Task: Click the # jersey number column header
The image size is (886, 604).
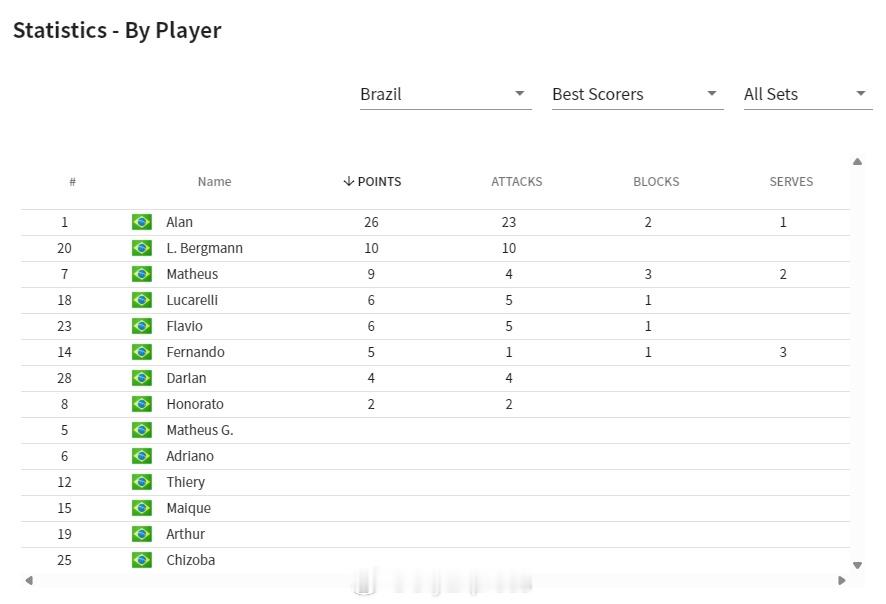Action: (x=72, y=181)
